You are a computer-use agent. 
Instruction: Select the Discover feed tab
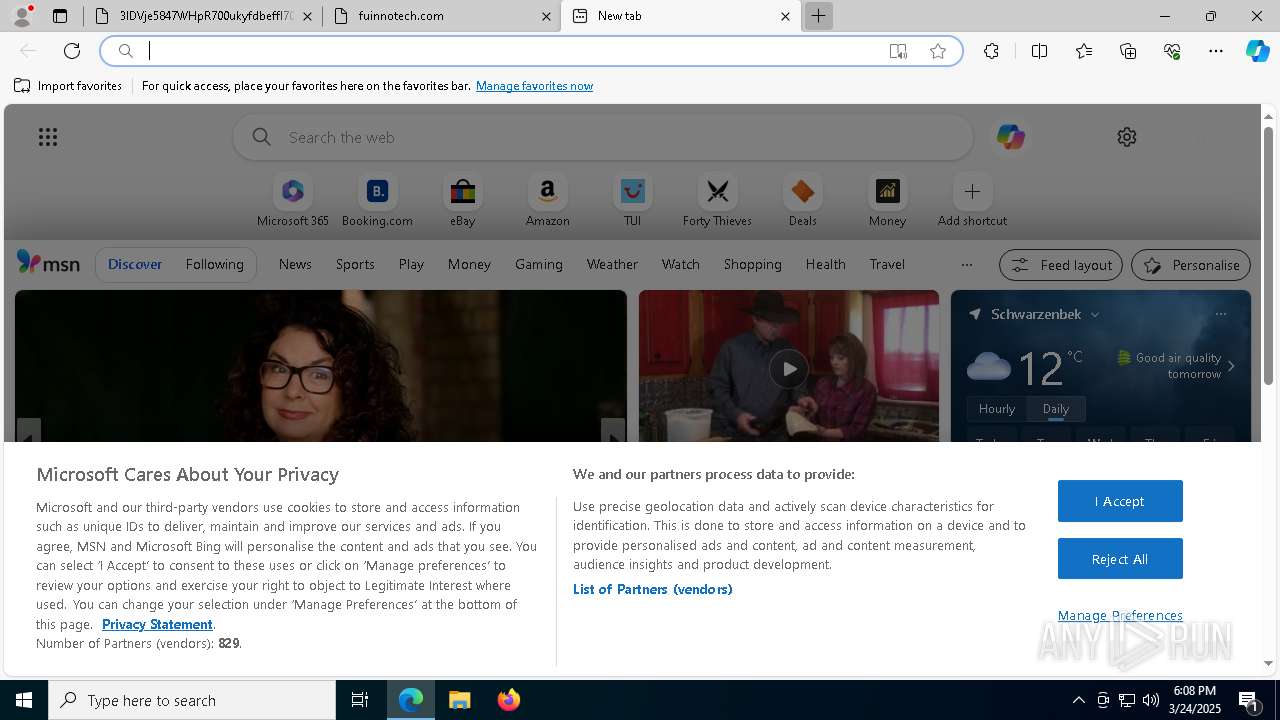pos(135,264)
